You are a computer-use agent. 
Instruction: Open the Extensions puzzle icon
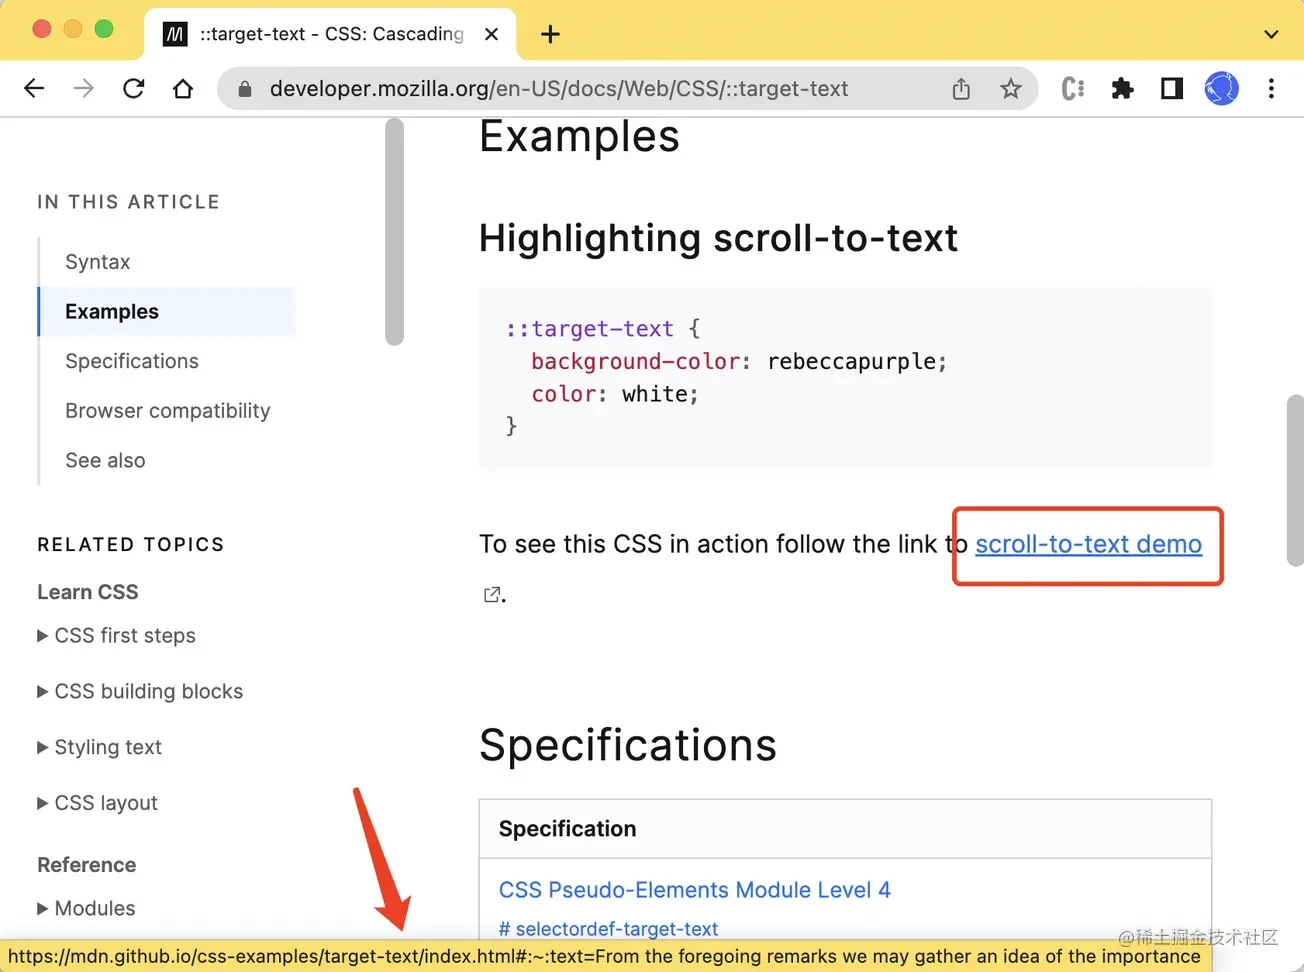[1122, 88]
